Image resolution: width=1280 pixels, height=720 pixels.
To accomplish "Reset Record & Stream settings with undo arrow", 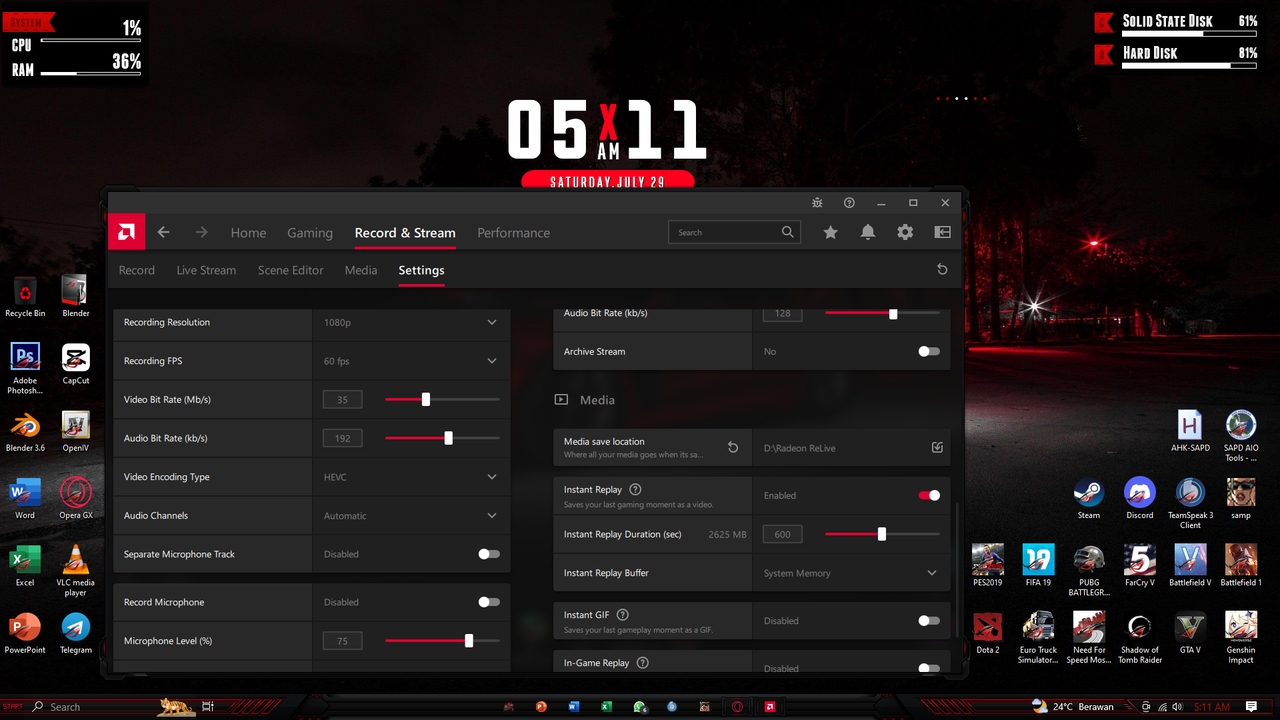I will 942,270.
